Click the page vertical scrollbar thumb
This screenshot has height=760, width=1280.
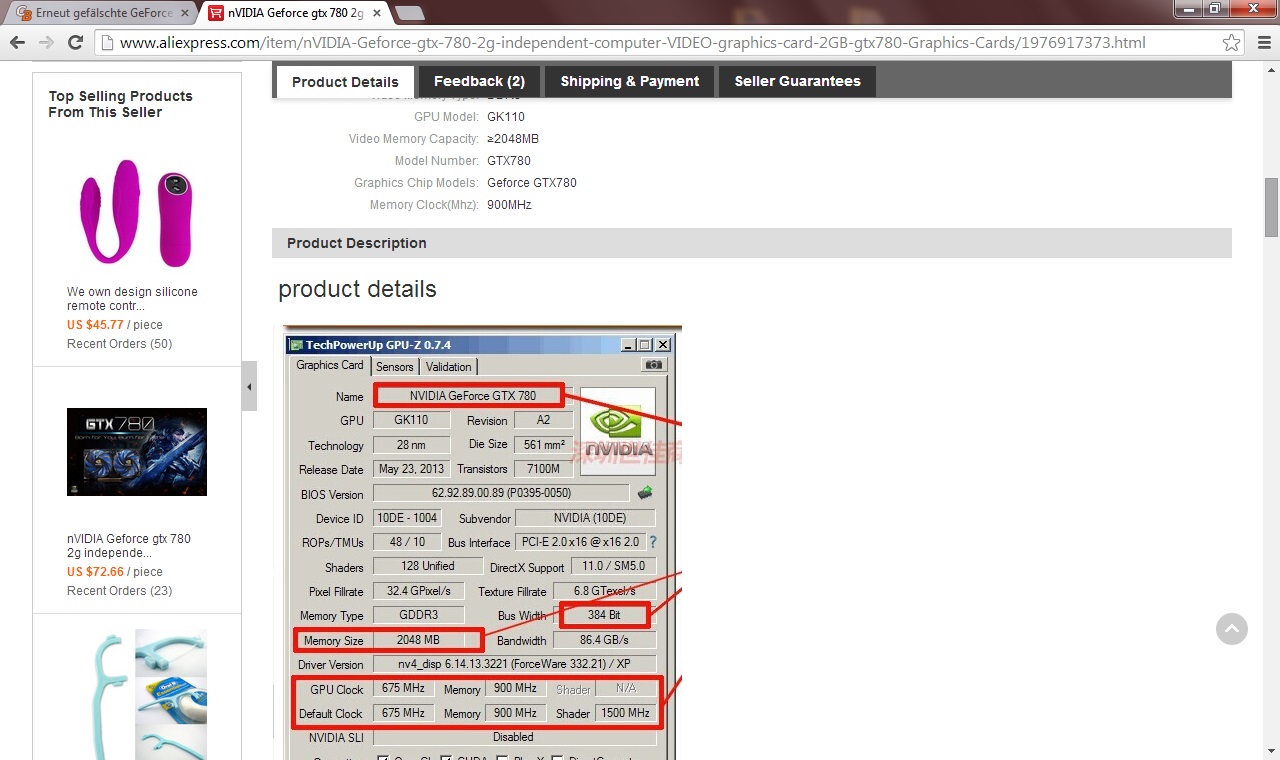1271,207
